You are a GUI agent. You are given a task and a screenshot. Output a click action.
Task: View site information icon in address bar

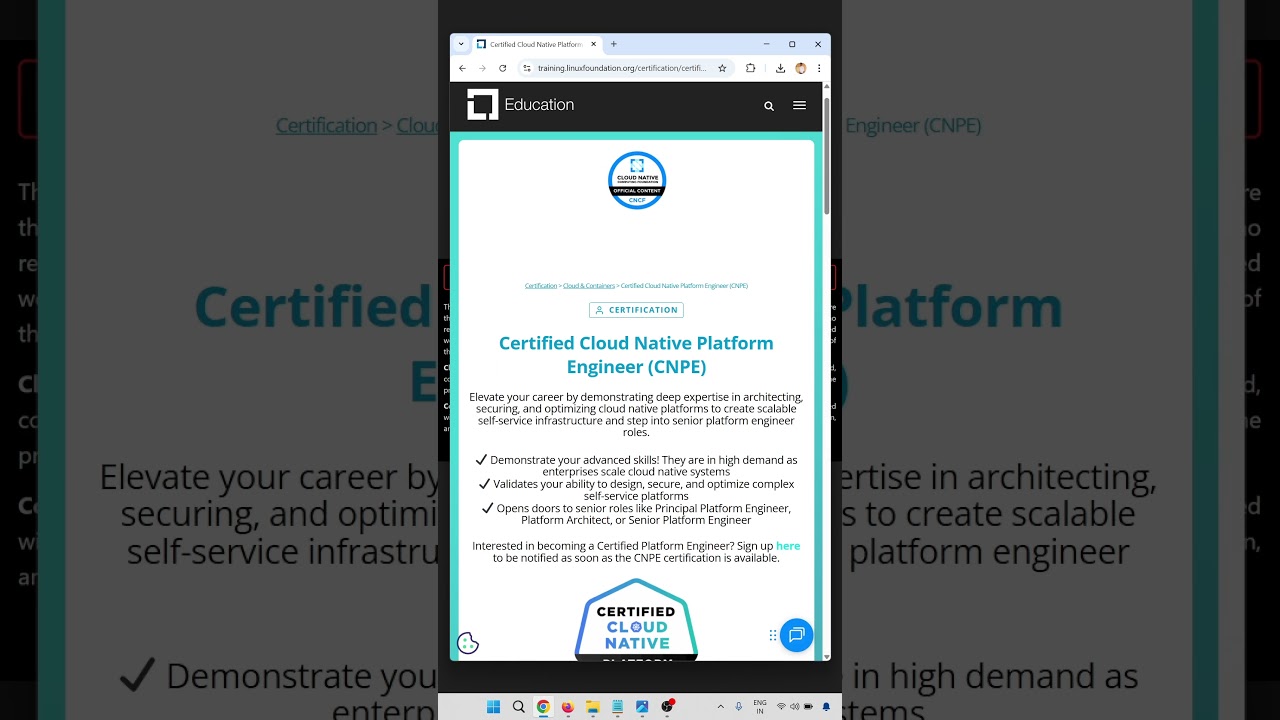[x=527, y=68]
